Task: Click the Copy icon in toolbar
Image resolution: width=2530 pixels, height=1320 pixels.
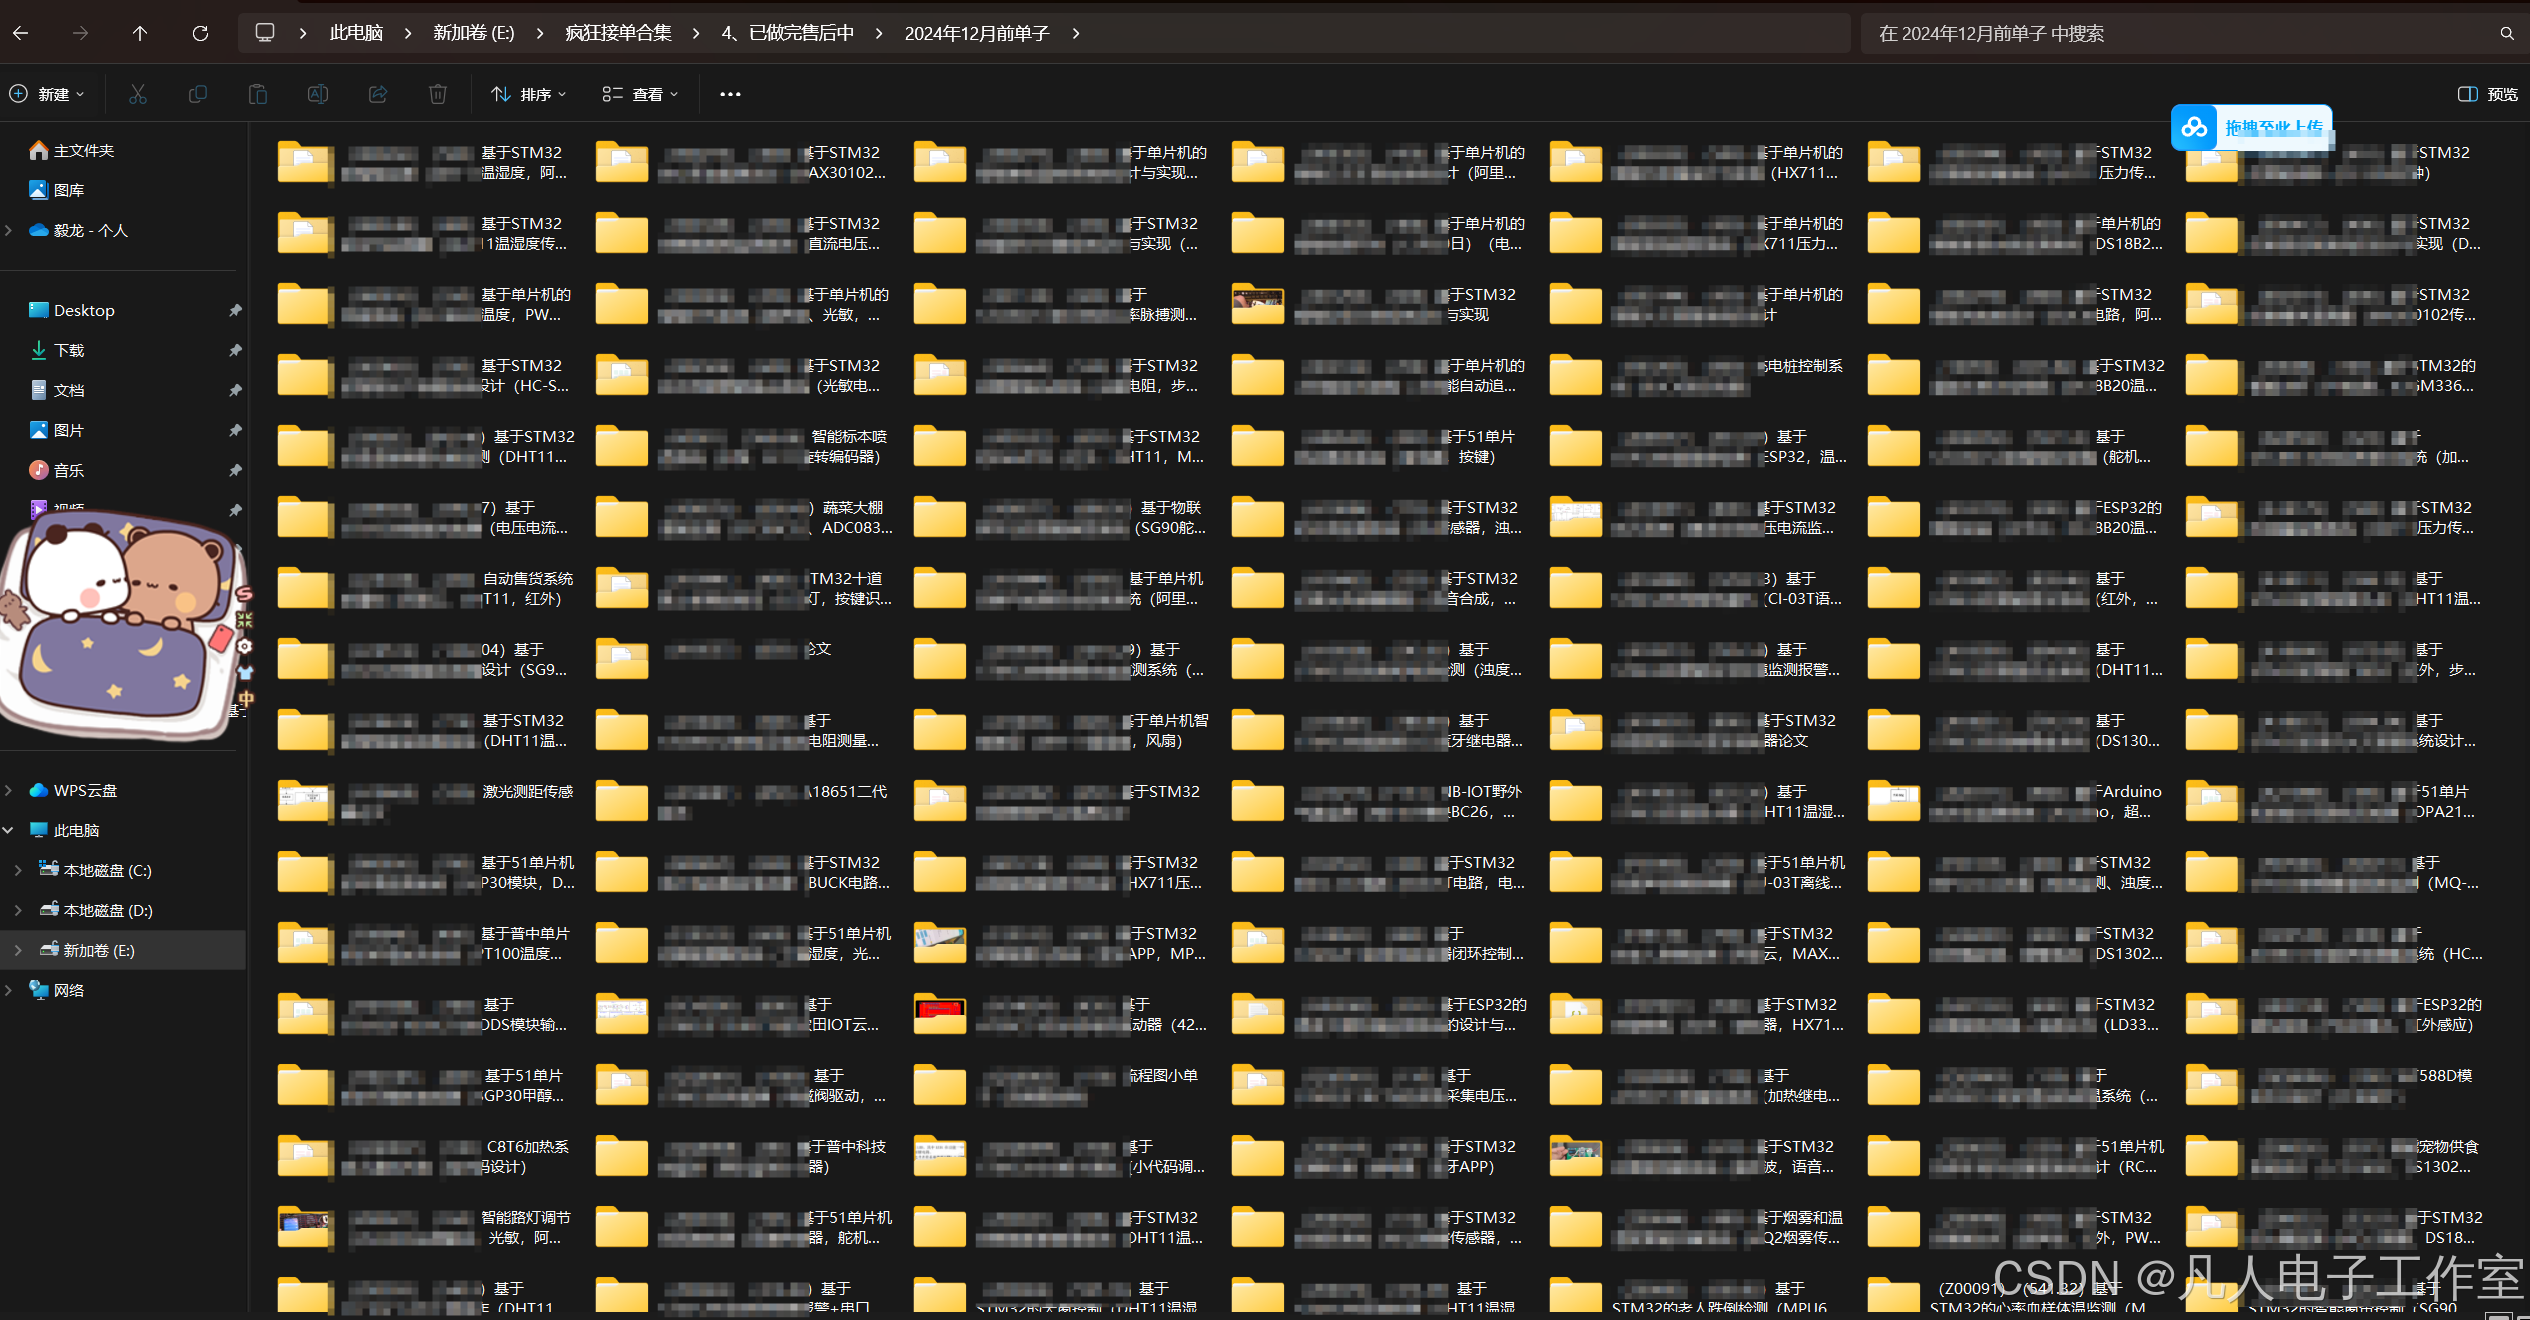Action: click(198, 94)
